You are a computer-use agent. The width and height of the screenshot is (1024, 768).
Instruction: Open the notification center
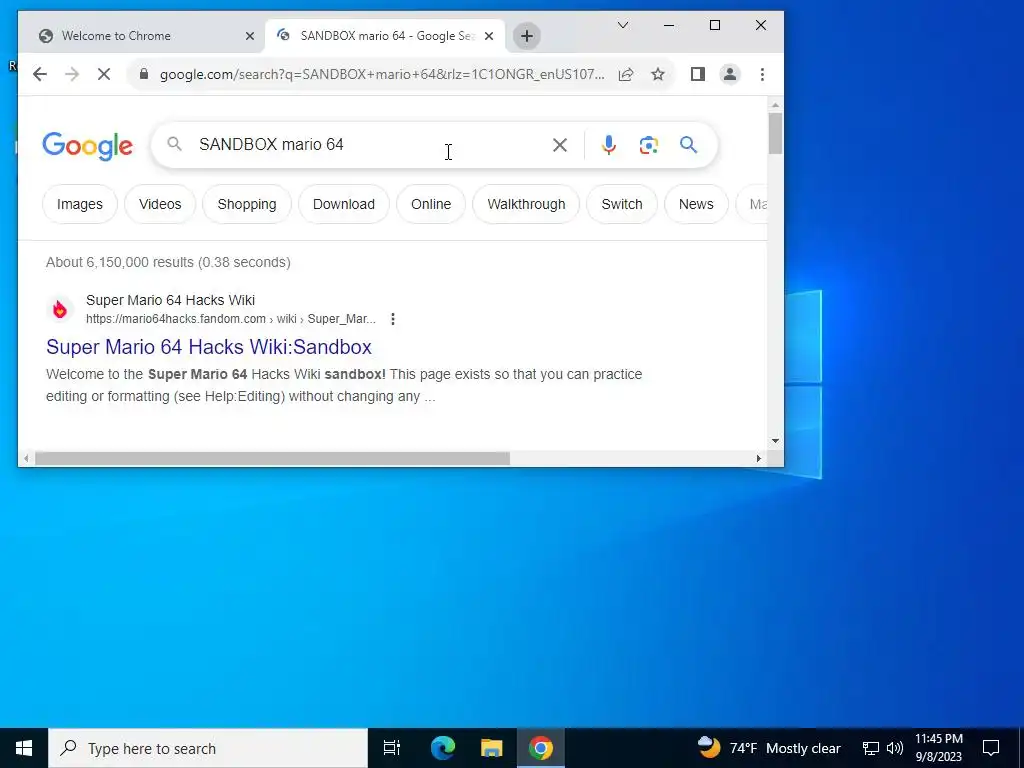[991, 748]
